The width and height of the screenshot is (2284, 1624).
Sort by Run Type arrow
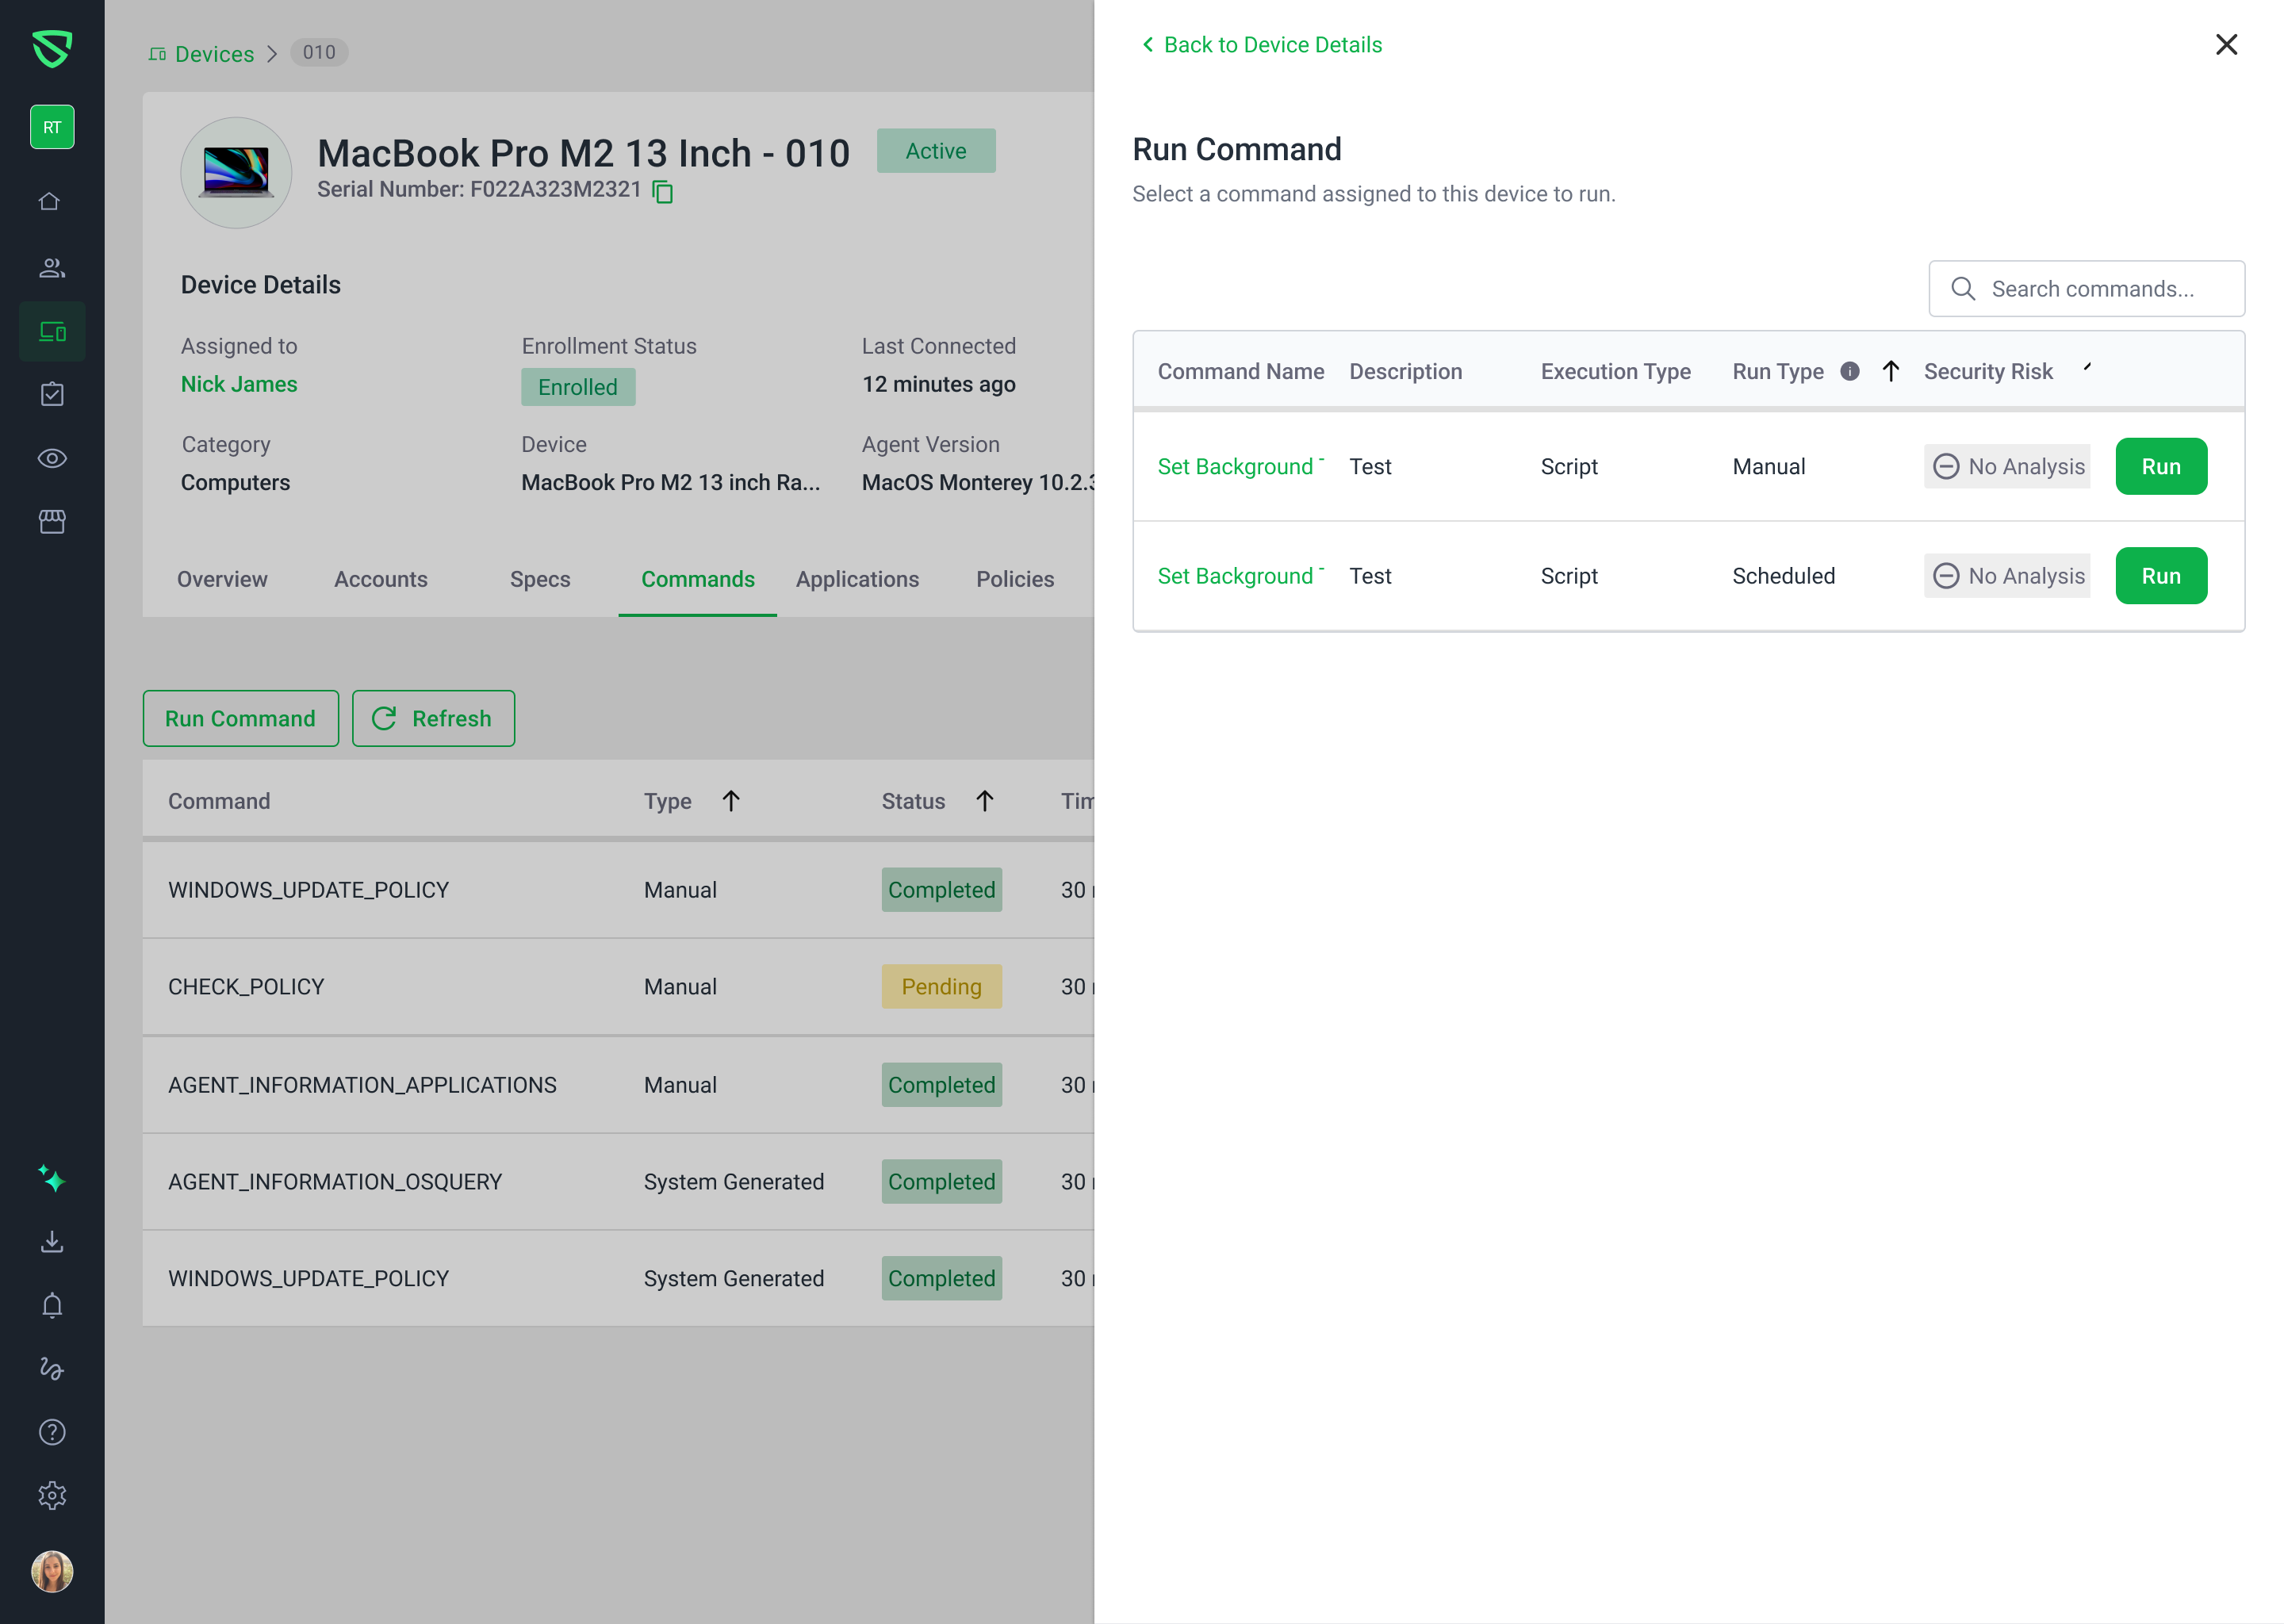click(x=1890, y=371)
